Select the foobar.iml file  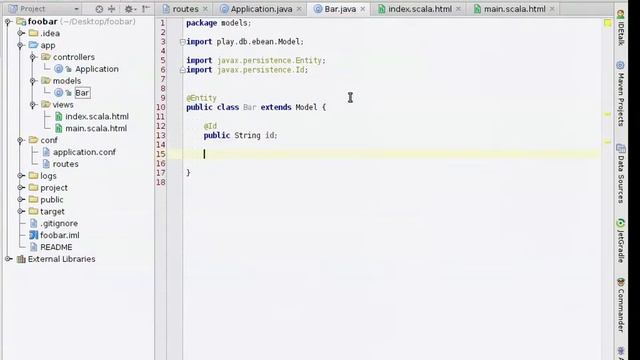[60, 235]
